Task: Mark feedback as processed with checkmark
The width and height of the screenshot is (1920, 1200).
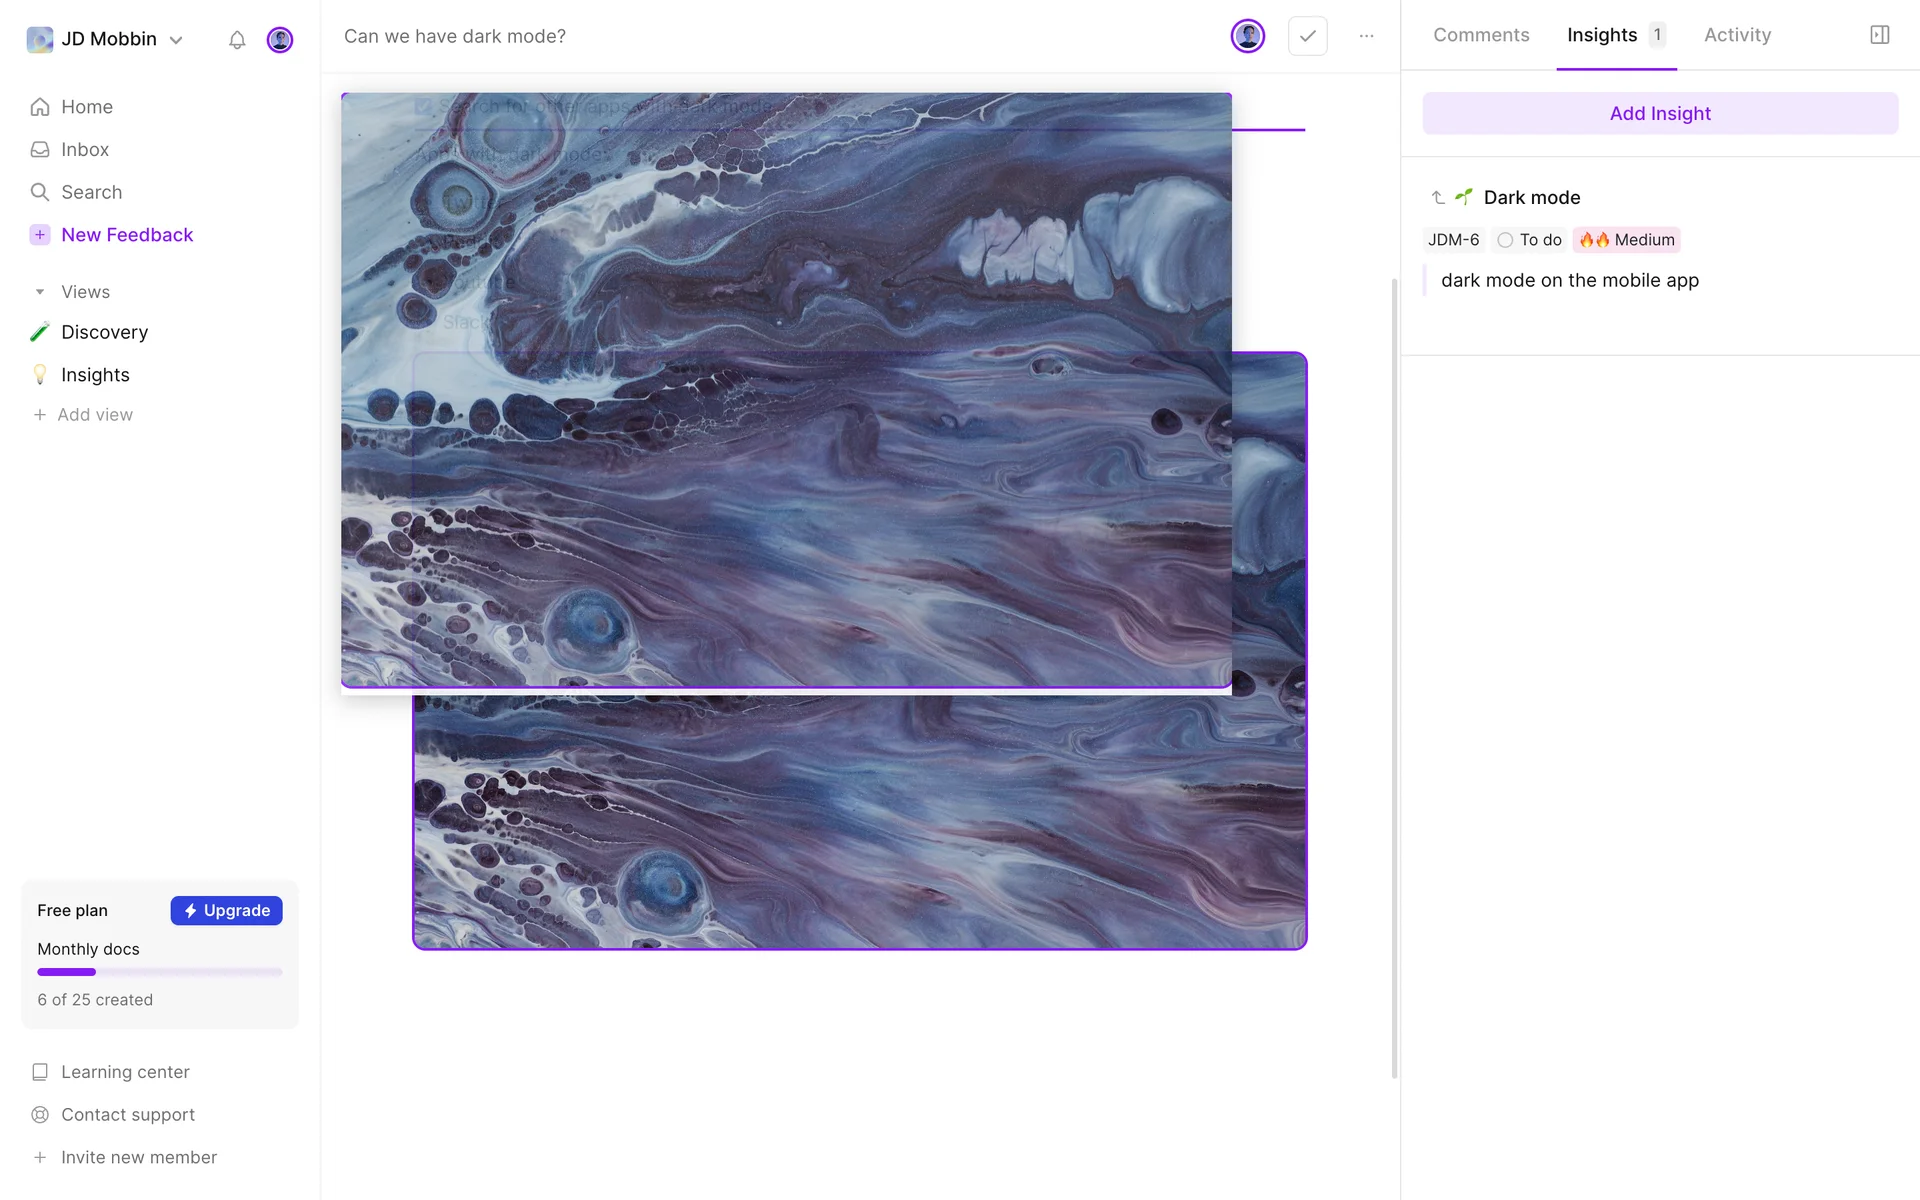Action: 1307,36
